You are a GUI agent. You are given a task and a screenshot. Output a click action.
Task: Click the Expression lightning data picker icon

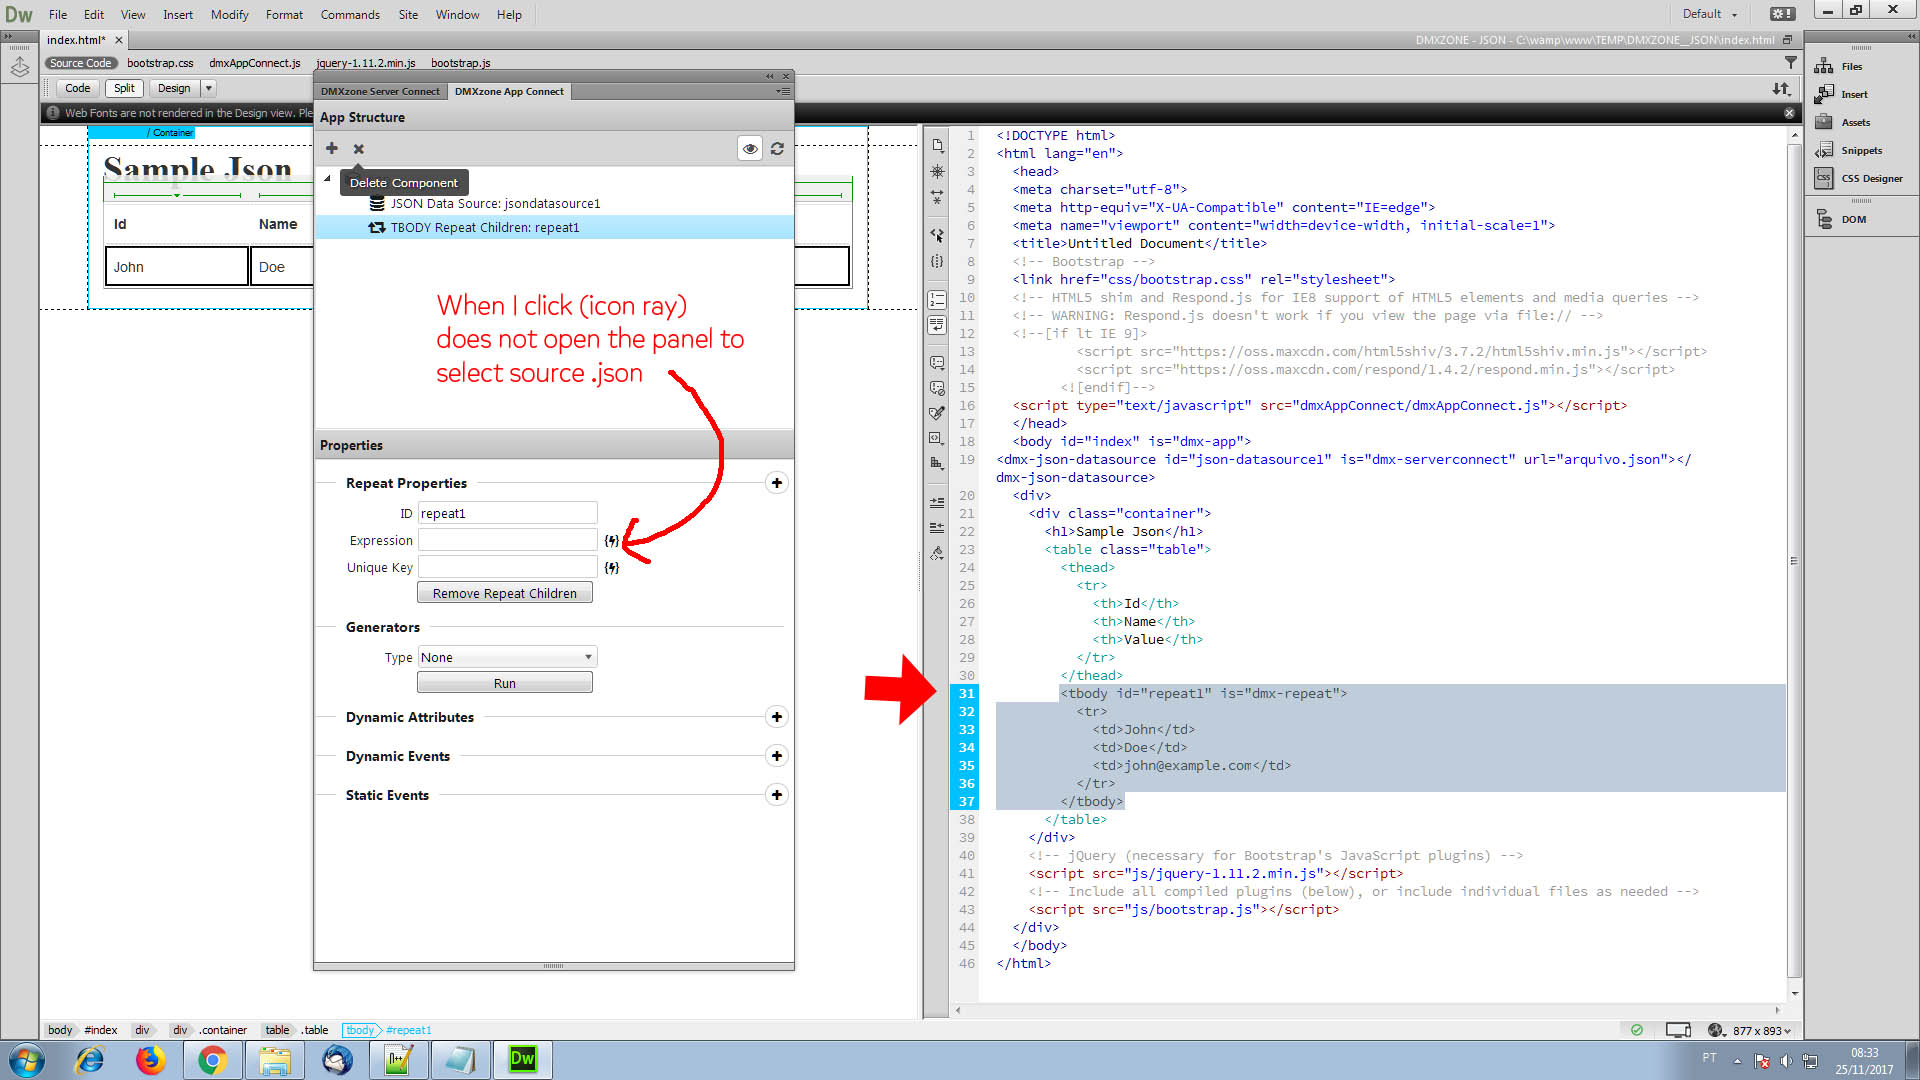(x=611, y=541)
